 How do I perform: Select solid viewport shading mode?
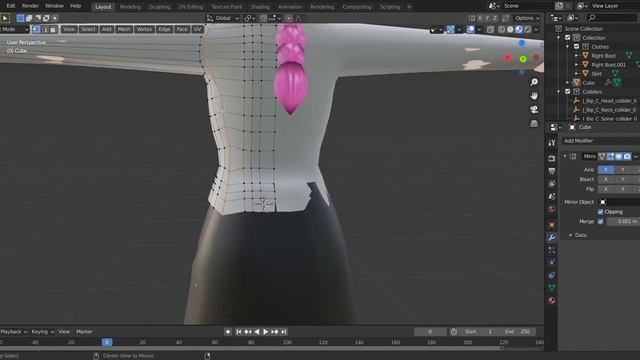(510, 29)
